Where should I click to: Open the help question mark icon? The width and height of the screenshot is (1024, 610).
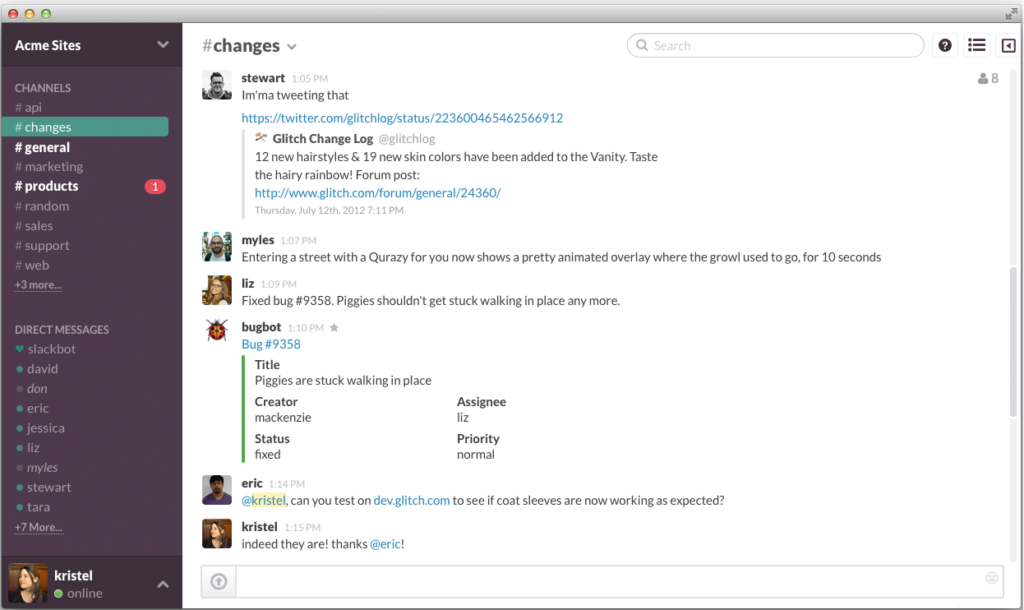(x=944, y=45)
